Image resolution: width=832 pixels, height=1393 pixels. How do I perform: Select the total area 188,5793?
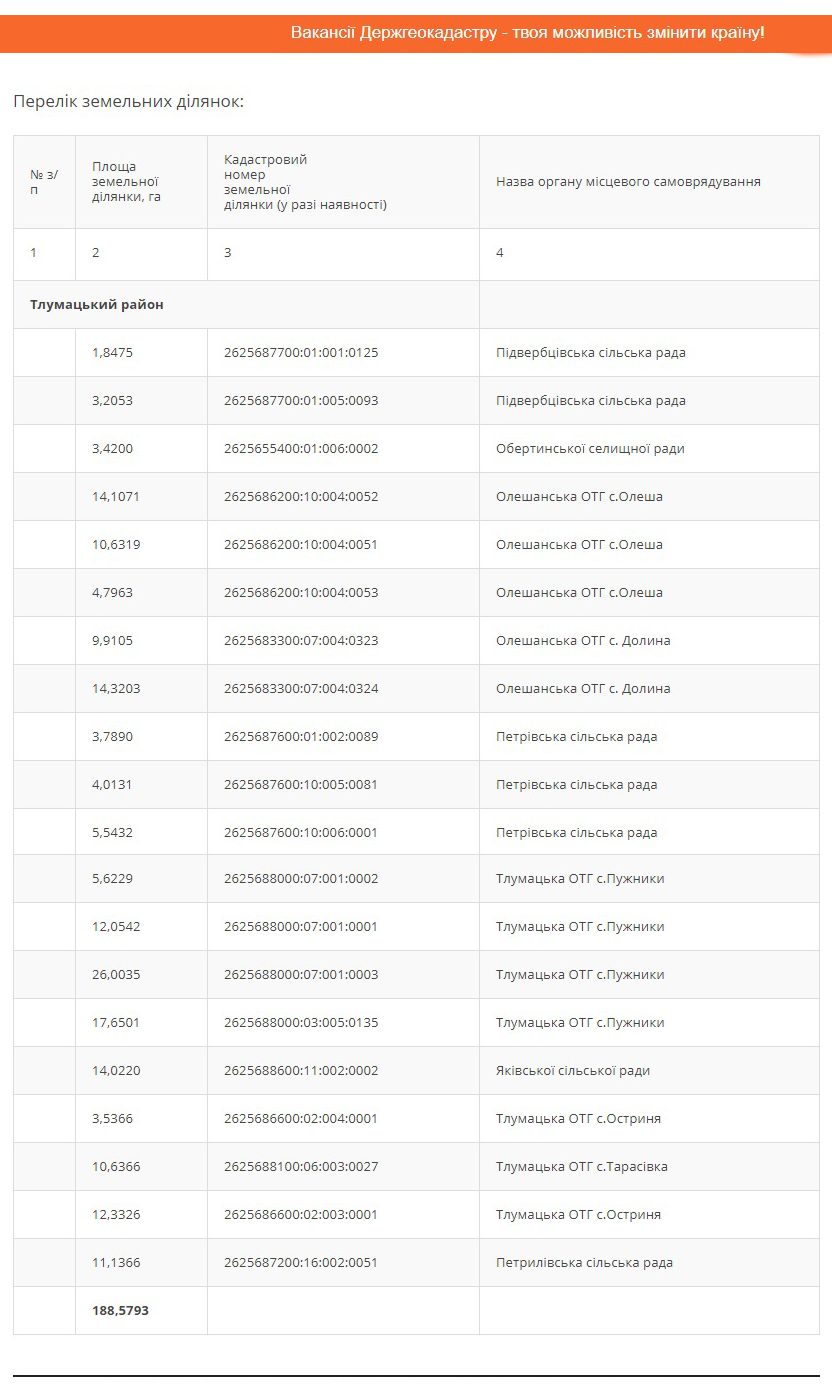120,1310
